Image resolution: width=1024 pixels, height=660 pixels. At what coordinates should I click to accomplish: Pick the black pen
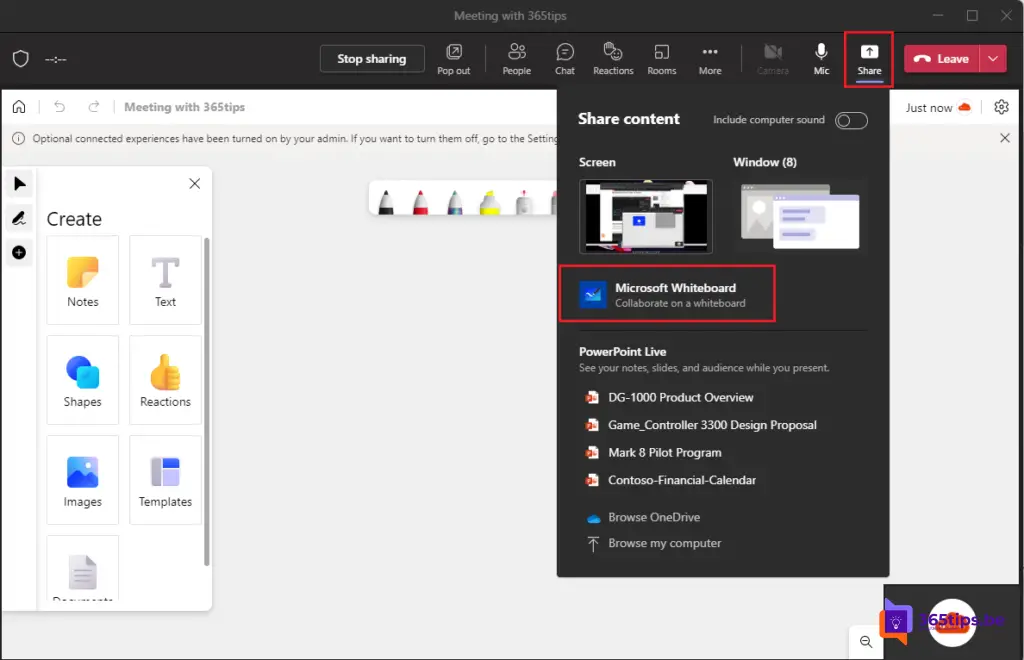[386, 202]
